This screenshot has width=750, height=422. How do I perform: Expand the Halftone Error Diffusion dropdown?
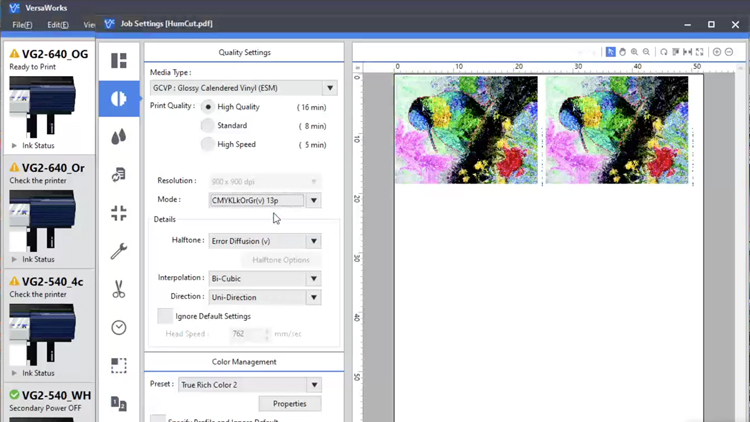313,241
